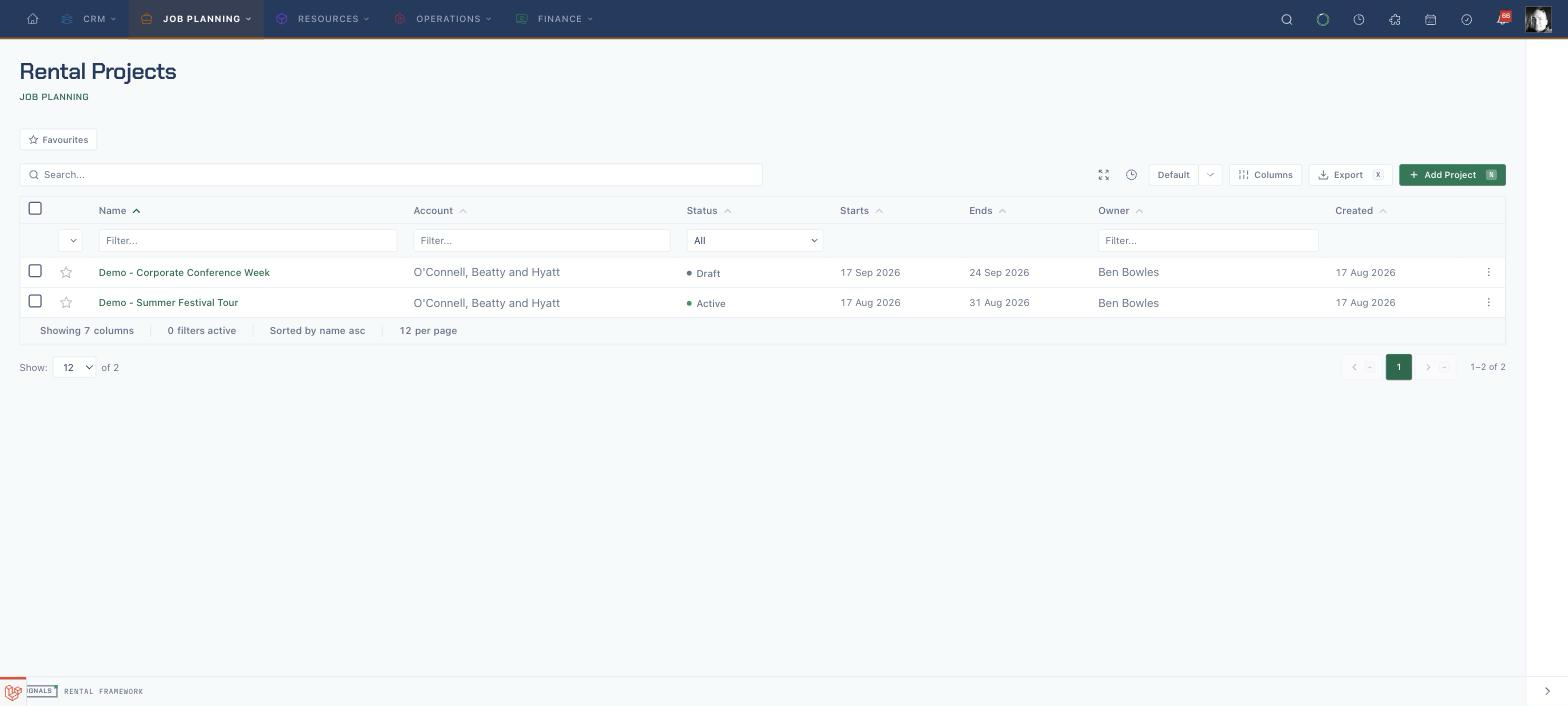
Task: Tick the Summer Festival Tour row checkbox
Action: click(x=35, y=301)
